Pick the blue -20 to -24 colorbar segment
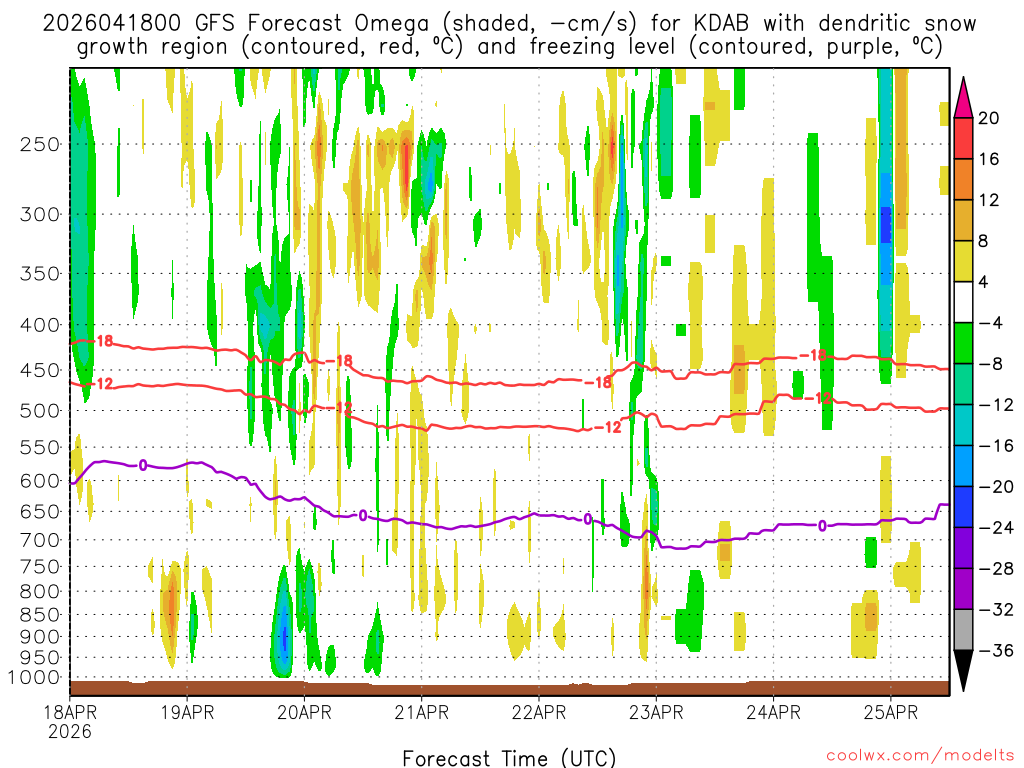Image resolution: width=1024 pixels, height=768 pixels. (963, 507)
